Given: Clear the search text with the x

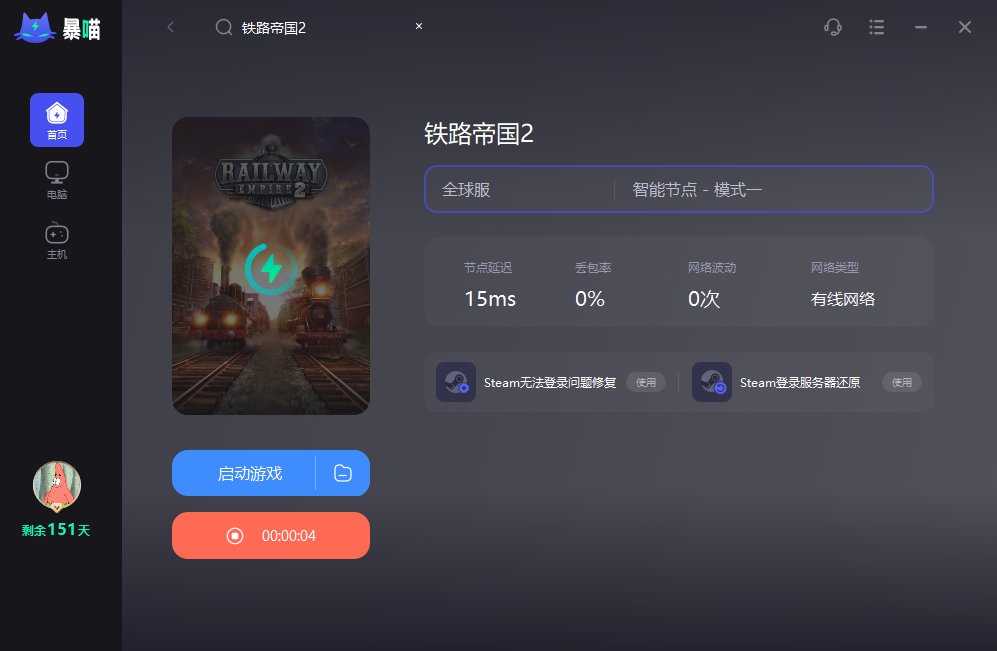Looking at the screenshot, I should (419, 26).
